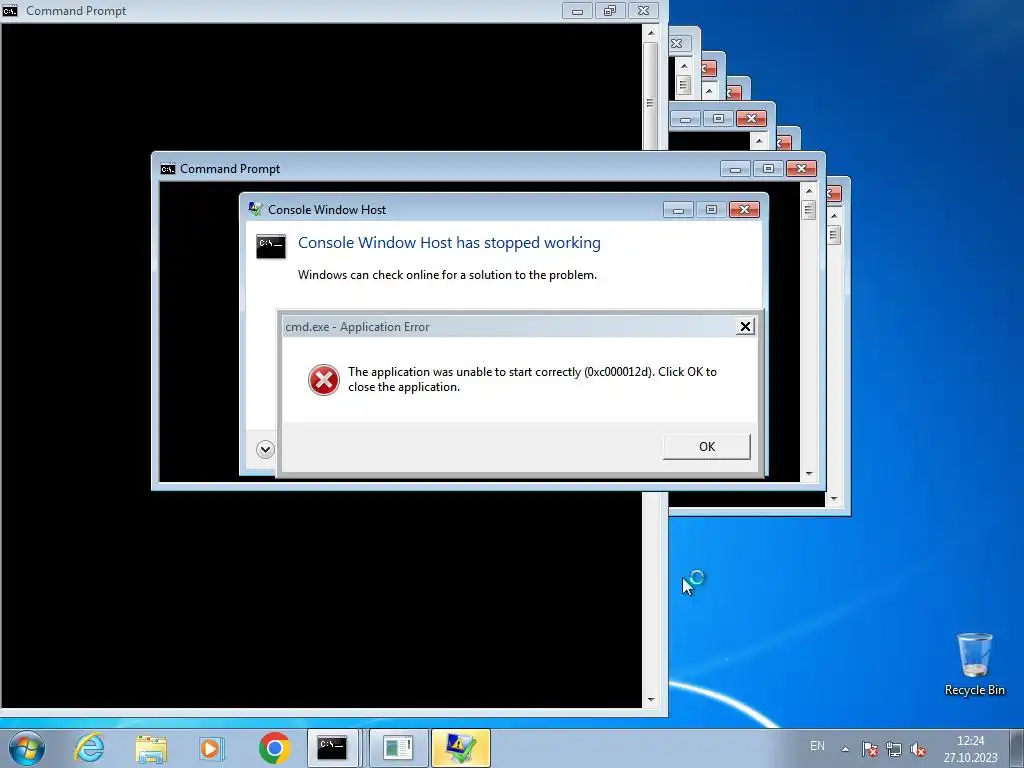Click OK in the Application Error dialog
Screen dimensions: 1024x768
pos(707,447)
